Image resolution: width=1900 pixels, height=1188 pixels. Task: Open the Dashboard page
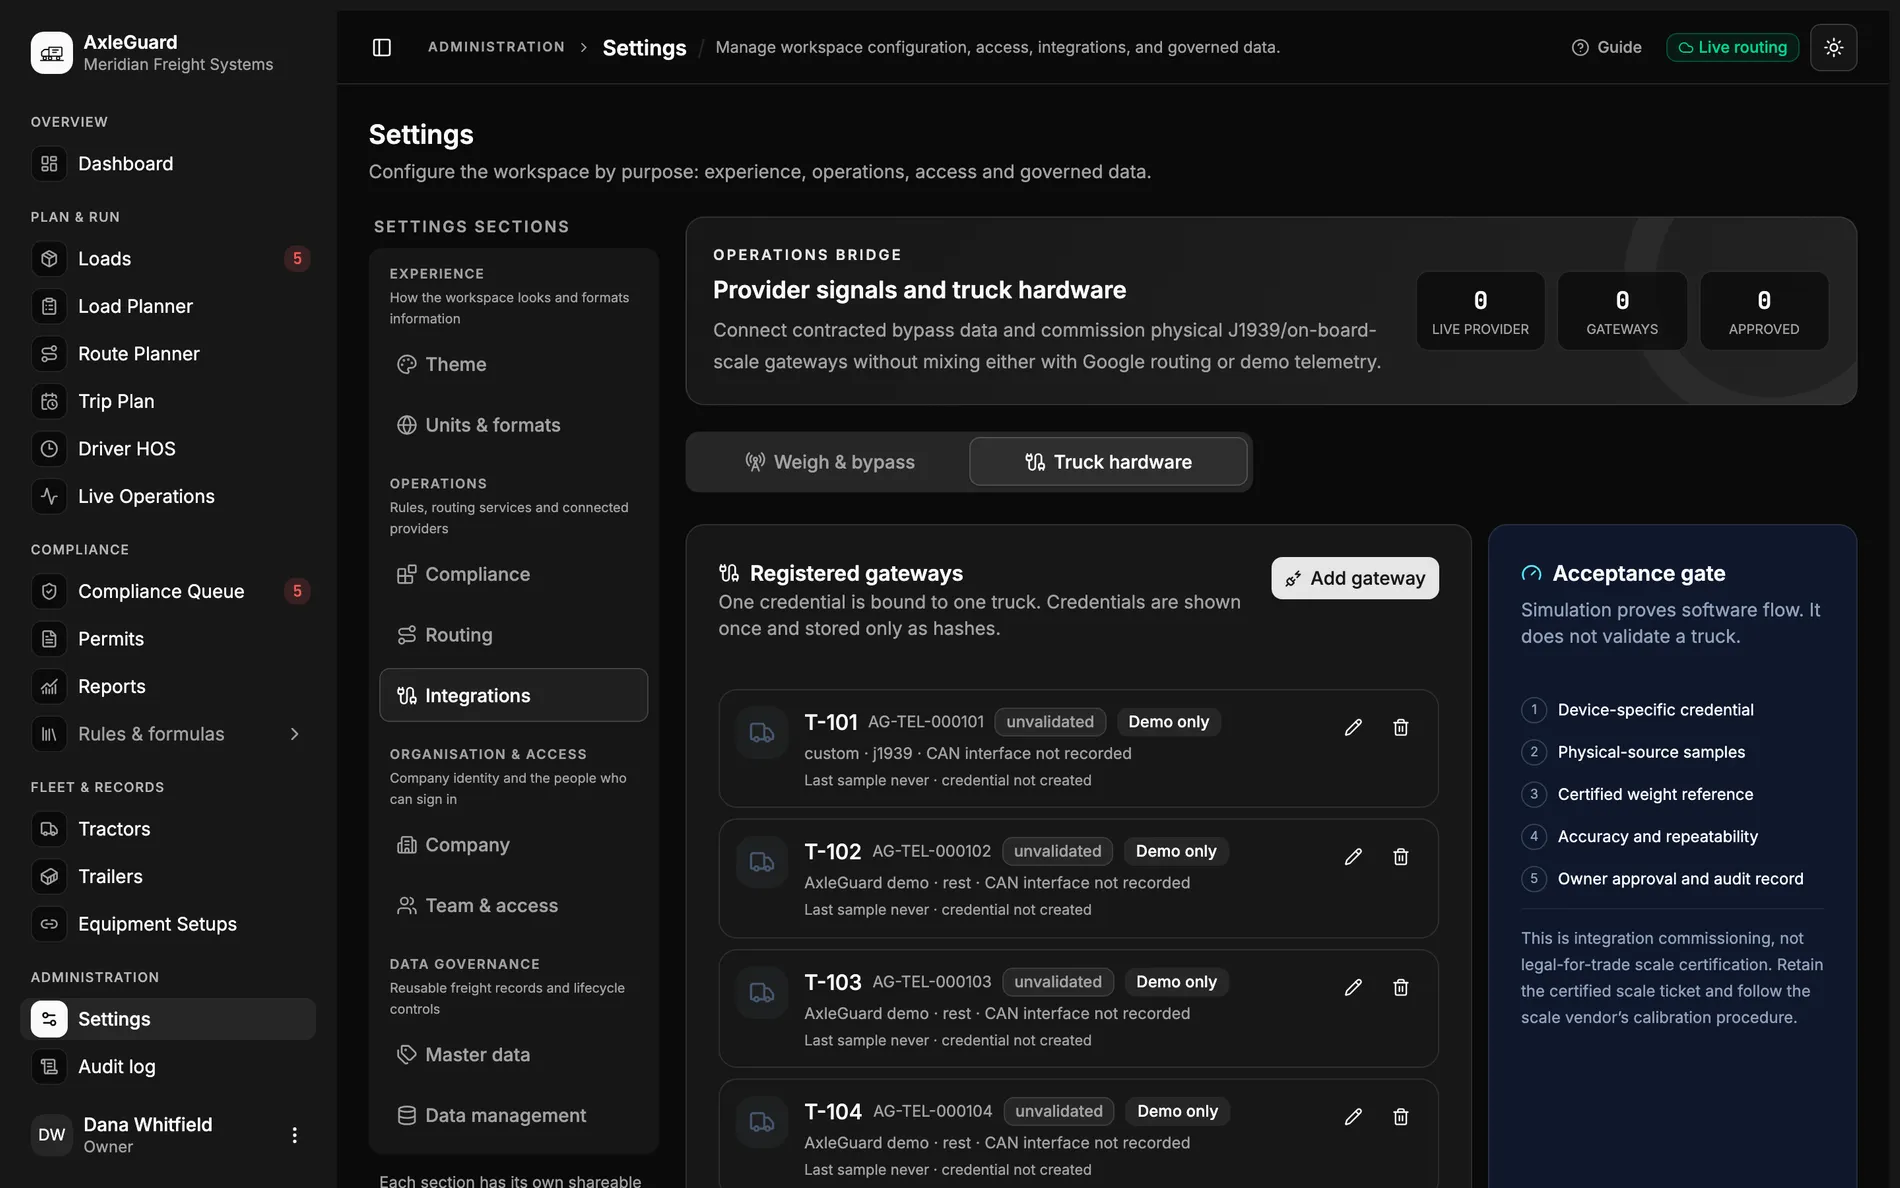[168, 163]
